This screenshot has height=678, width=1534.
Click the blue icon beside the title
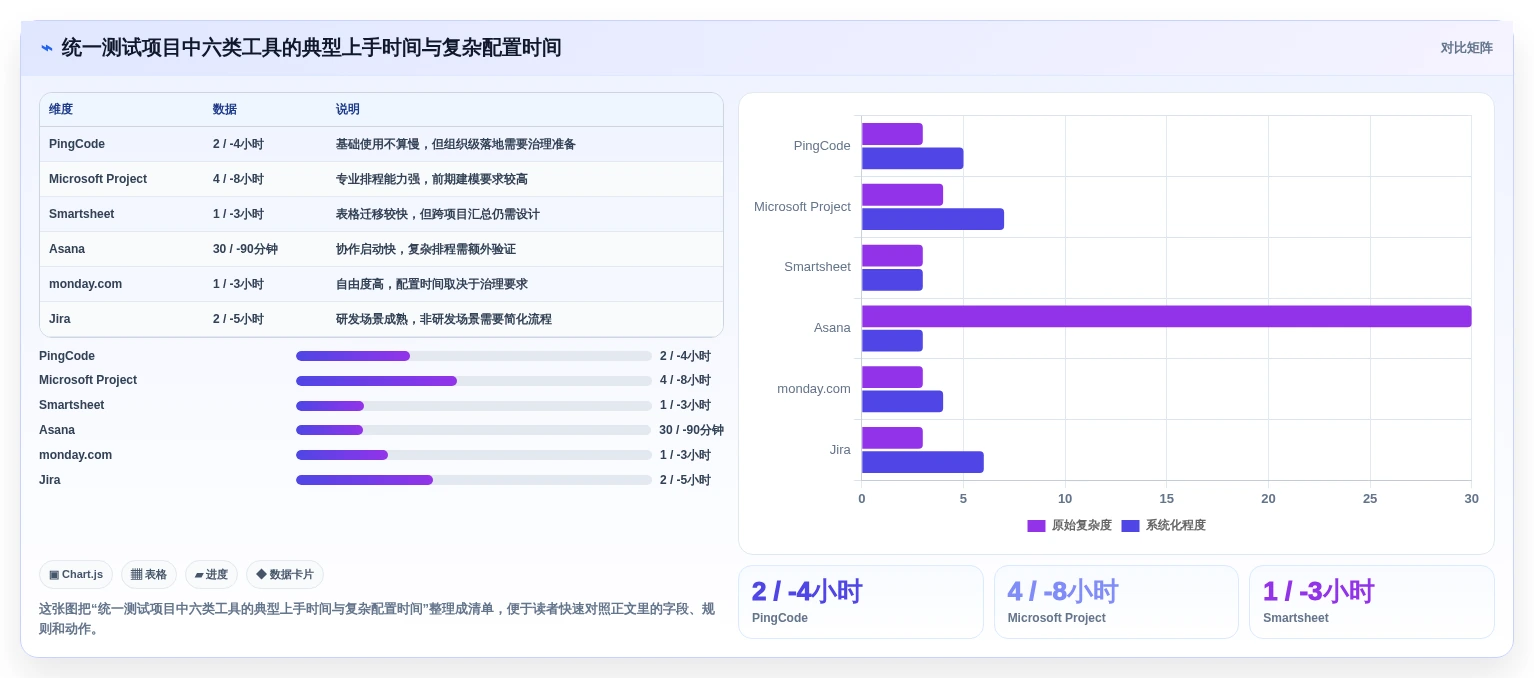(47, 48)
